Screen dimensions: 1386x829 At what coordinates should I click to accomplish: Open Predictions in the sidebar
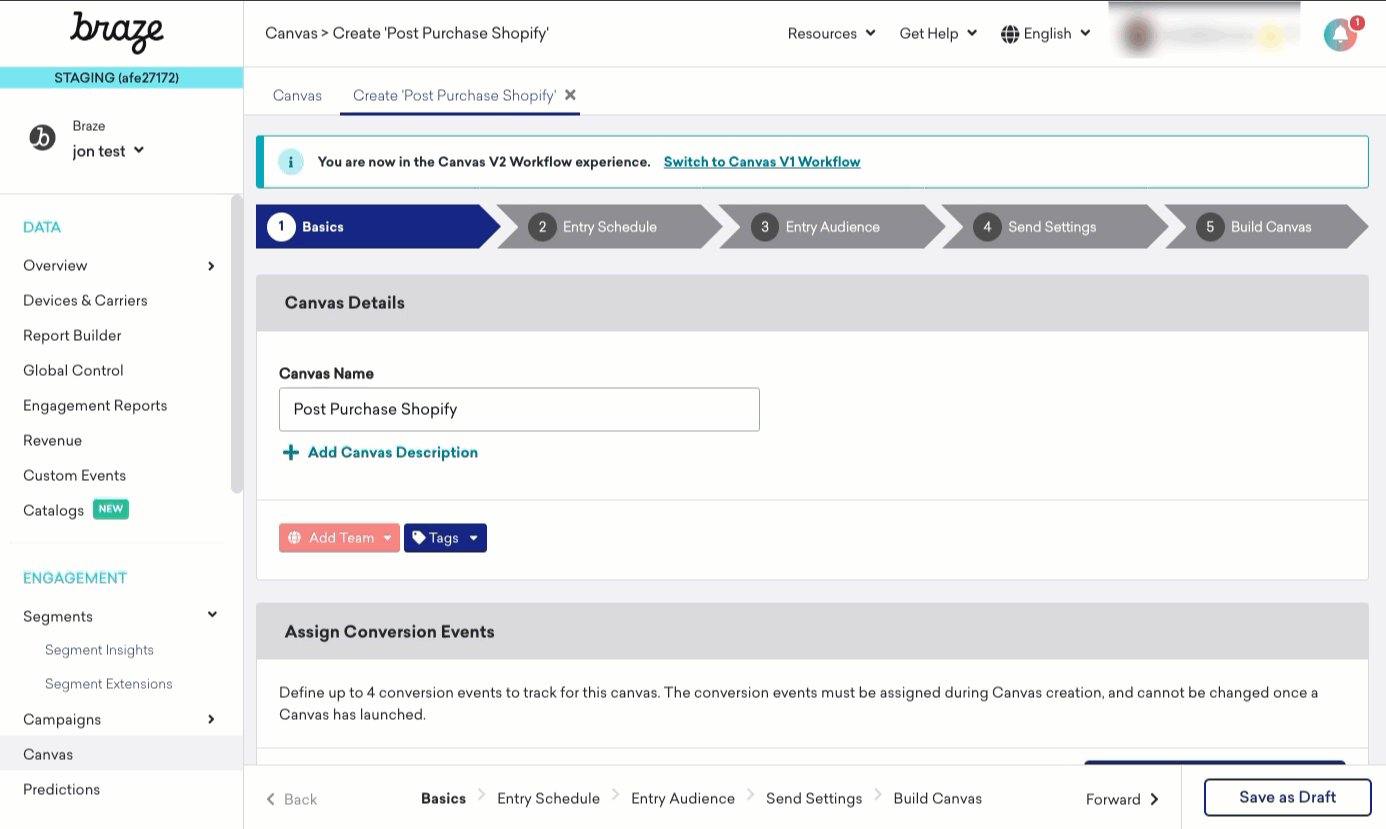(x=61, y=790)
